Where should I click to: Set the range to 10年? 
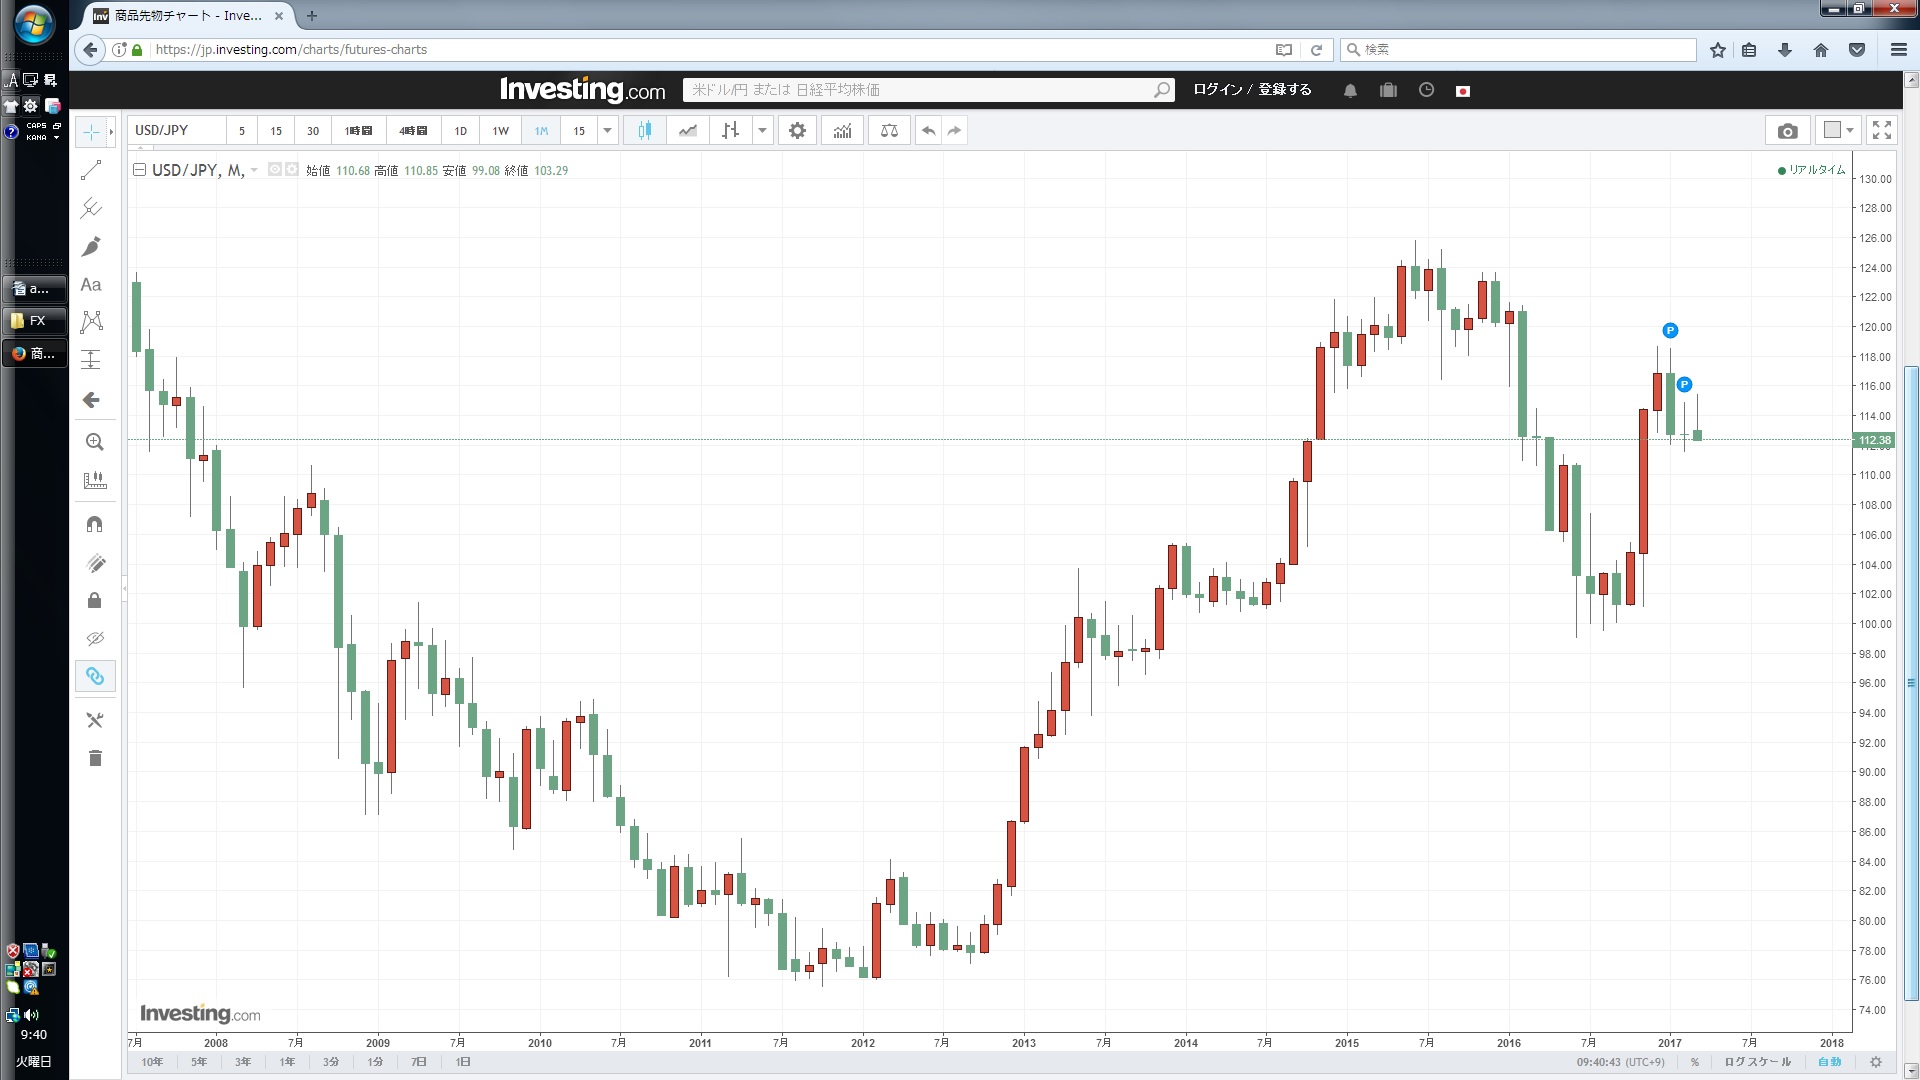pyautogui.click(x=152, y=1062)
